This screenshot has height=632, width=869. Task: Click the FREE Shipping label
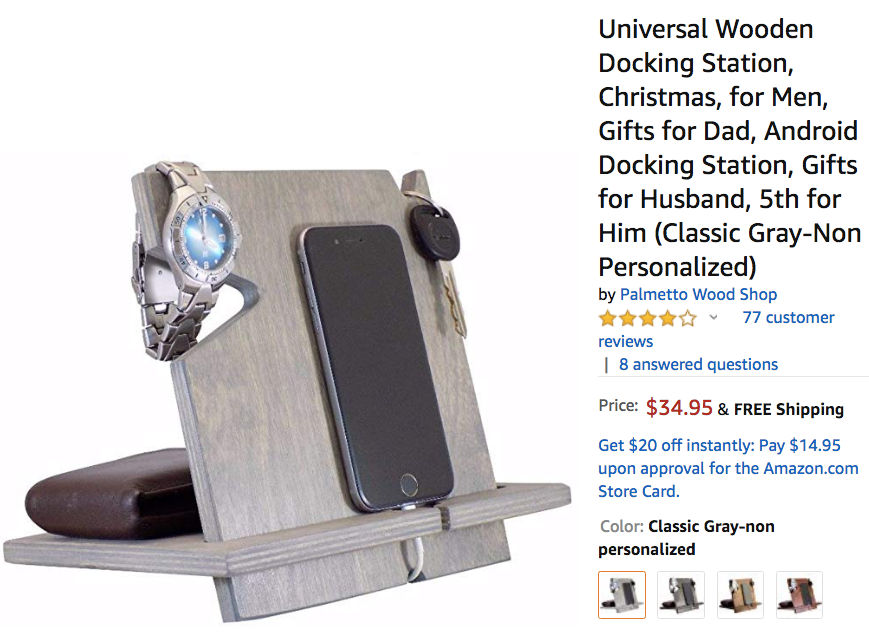(789, 409)
